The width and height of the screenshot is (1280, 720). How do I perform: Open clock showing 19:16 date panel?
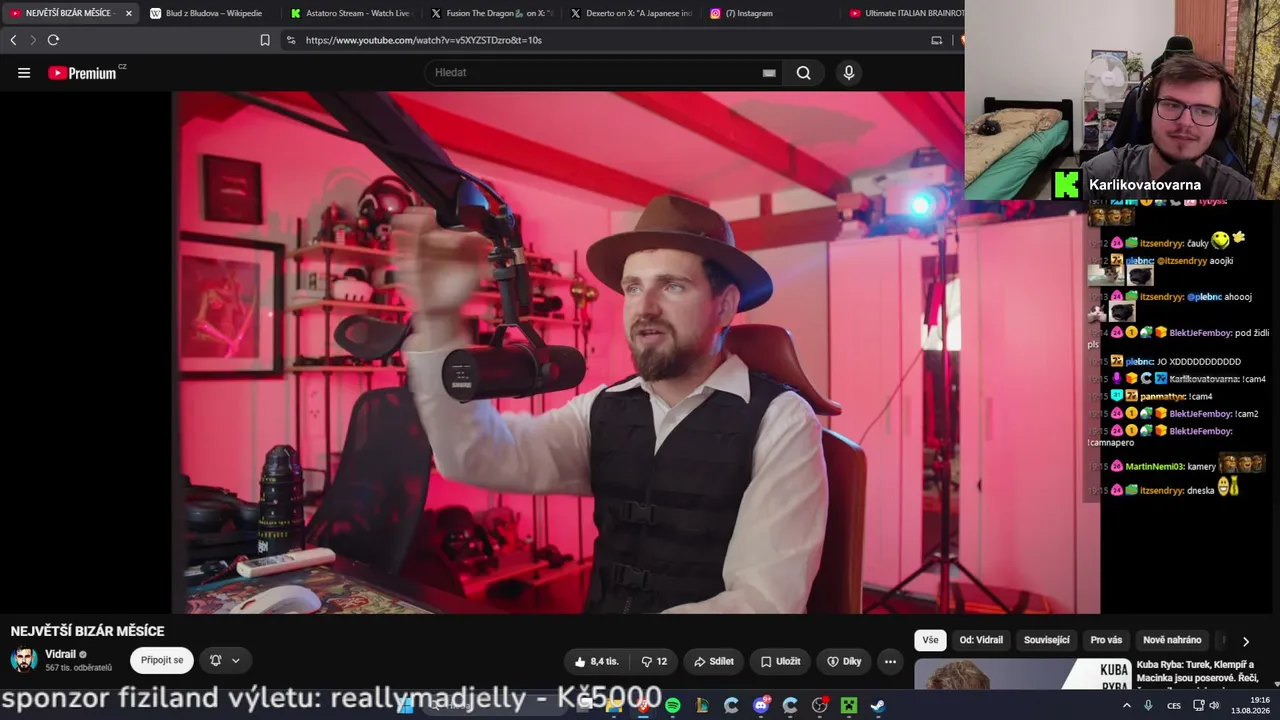click(x=1250, y=705)
